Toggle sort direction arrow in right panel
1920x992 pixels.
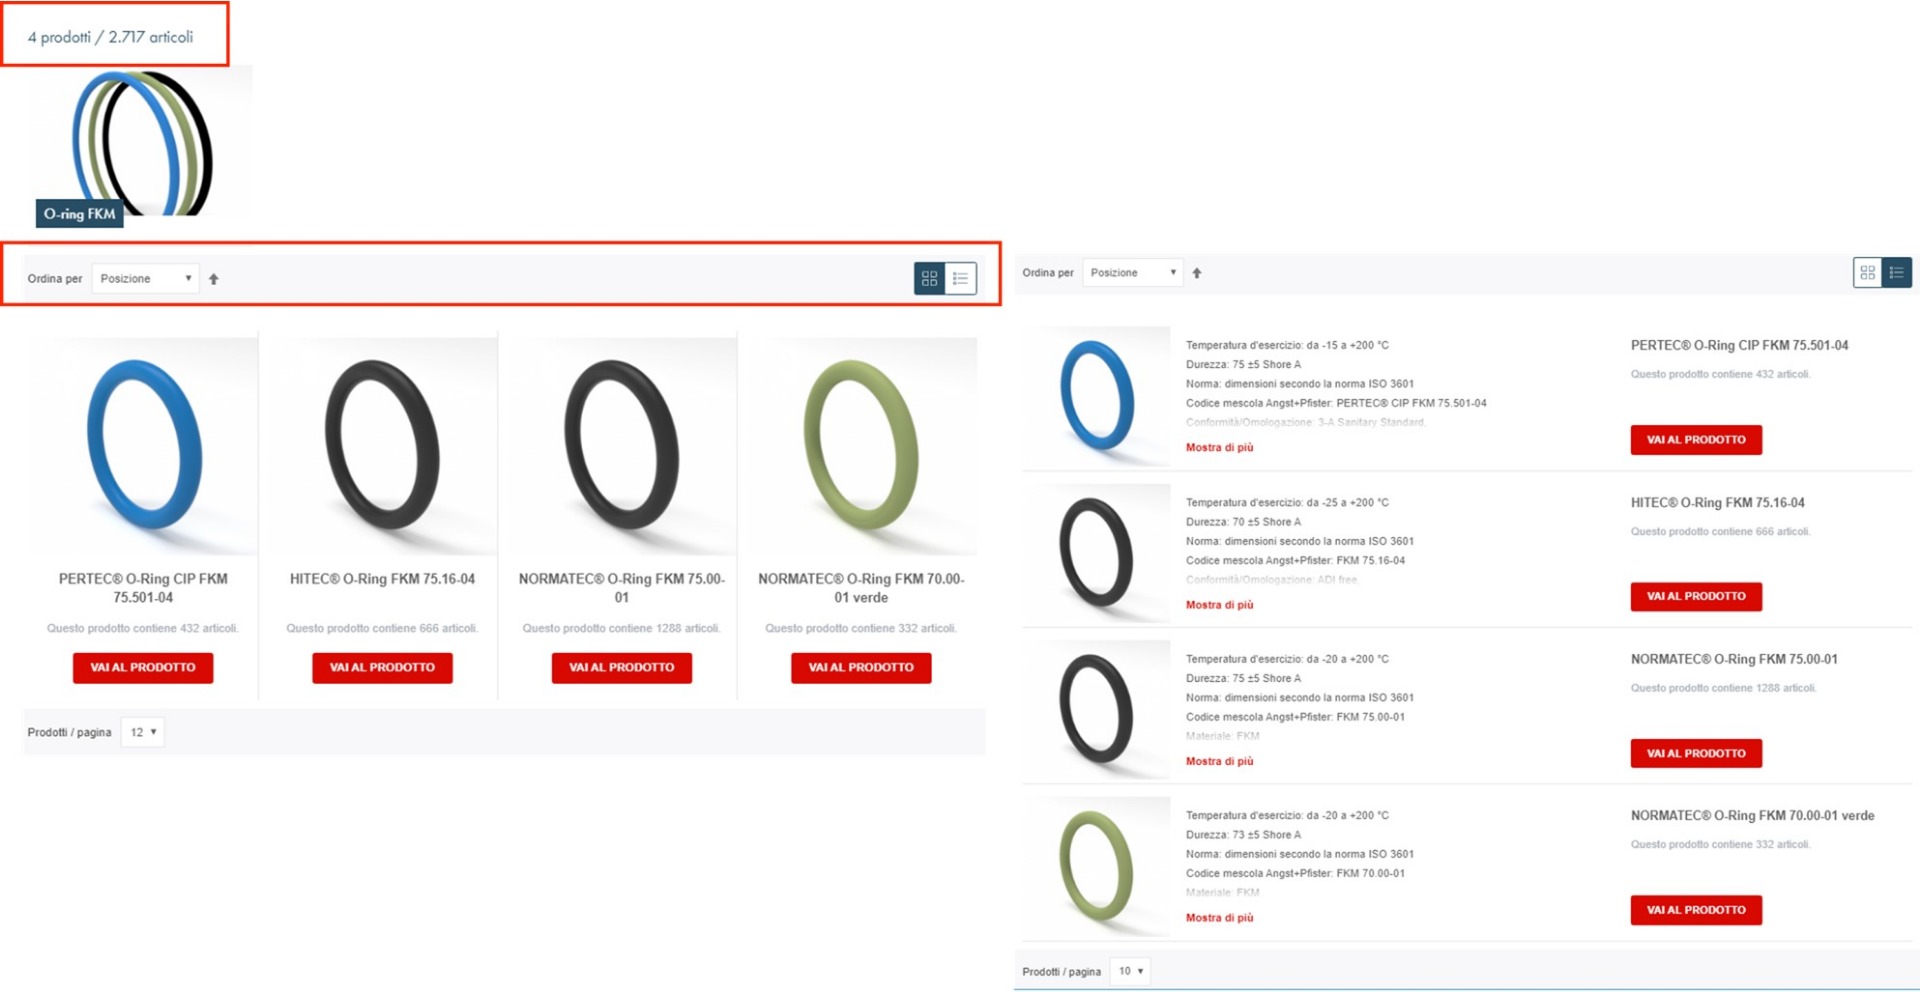coord(1196,273)
